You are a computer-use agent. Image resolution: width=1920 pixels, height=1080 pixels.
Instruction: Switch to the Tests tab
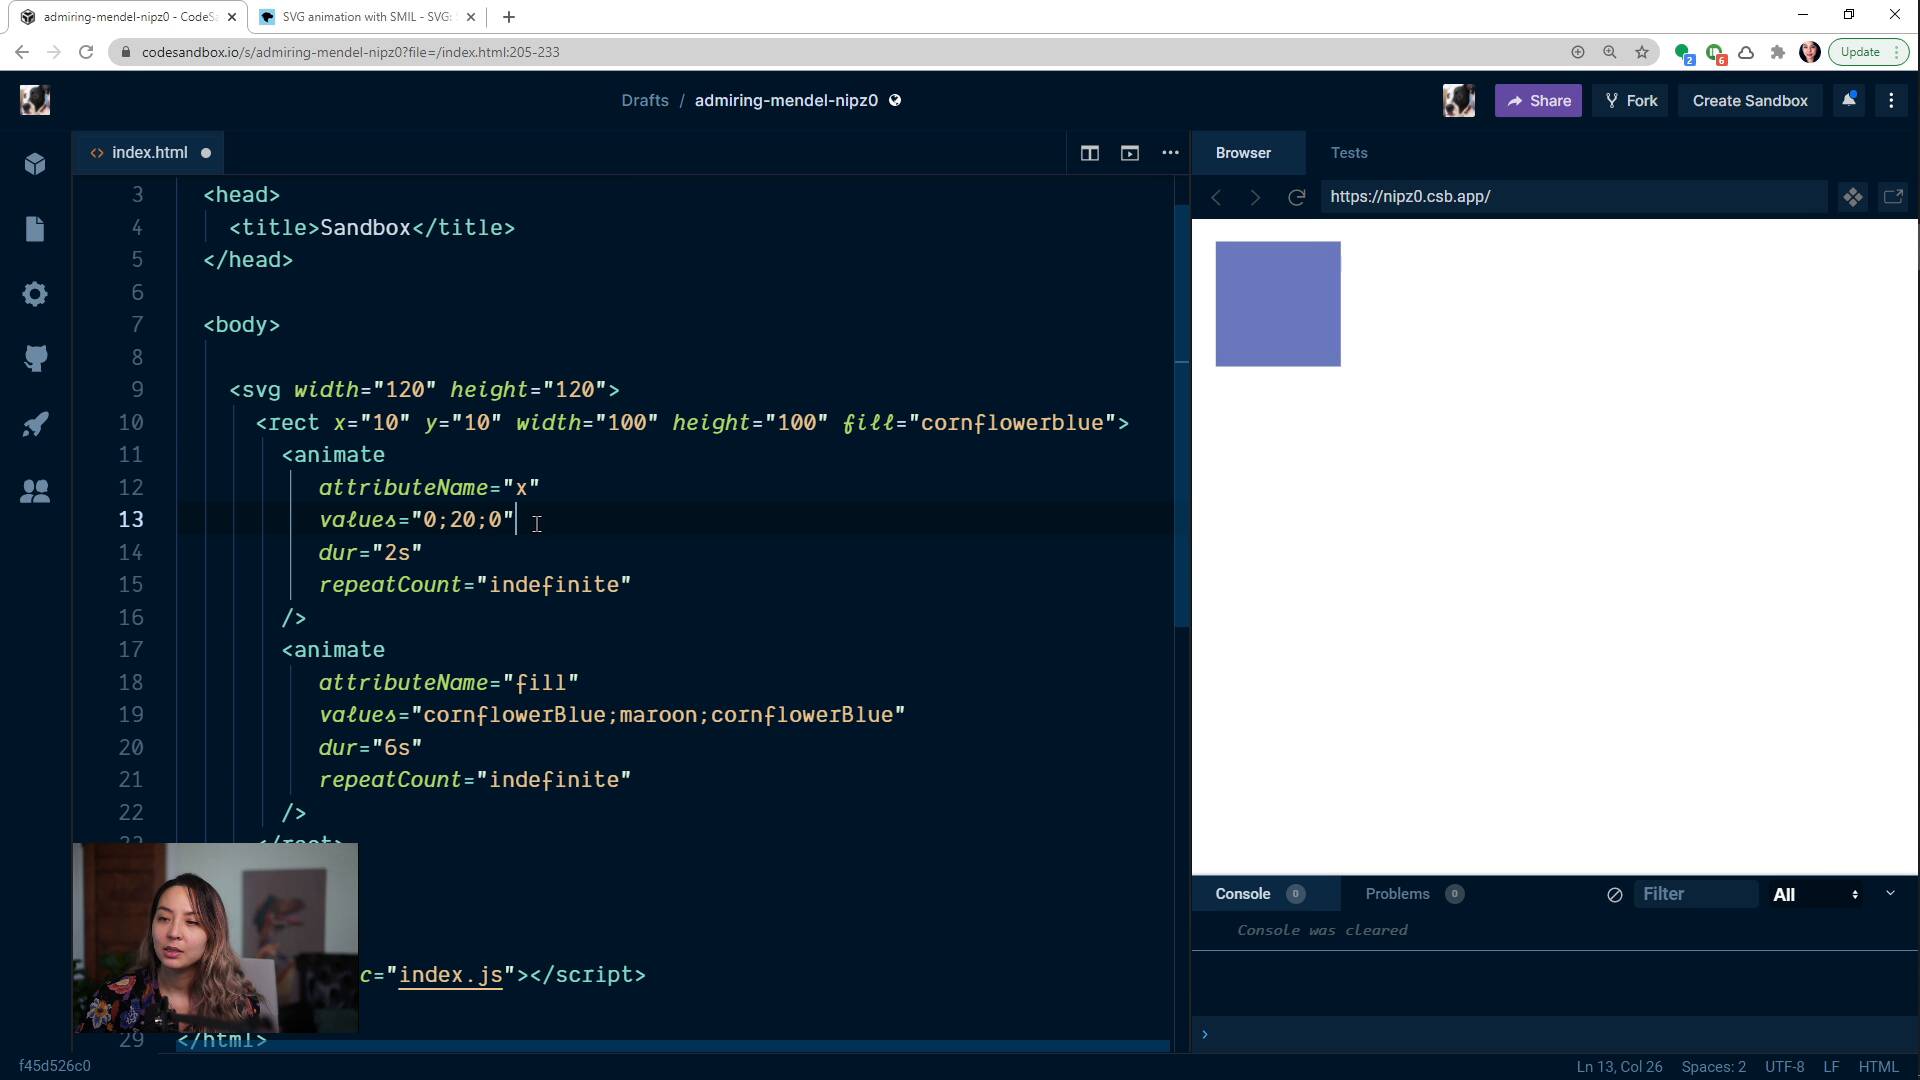[1348, 153]
